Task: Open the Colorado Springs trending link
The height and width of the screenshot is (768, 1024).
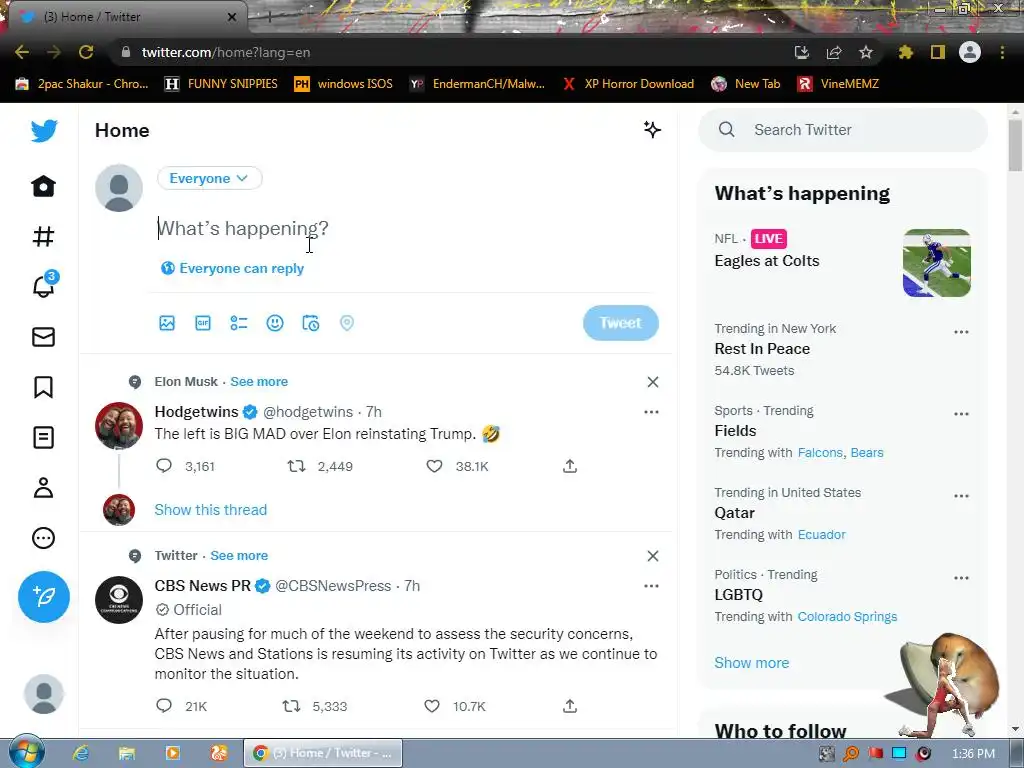Action: [x=847, y=616]
